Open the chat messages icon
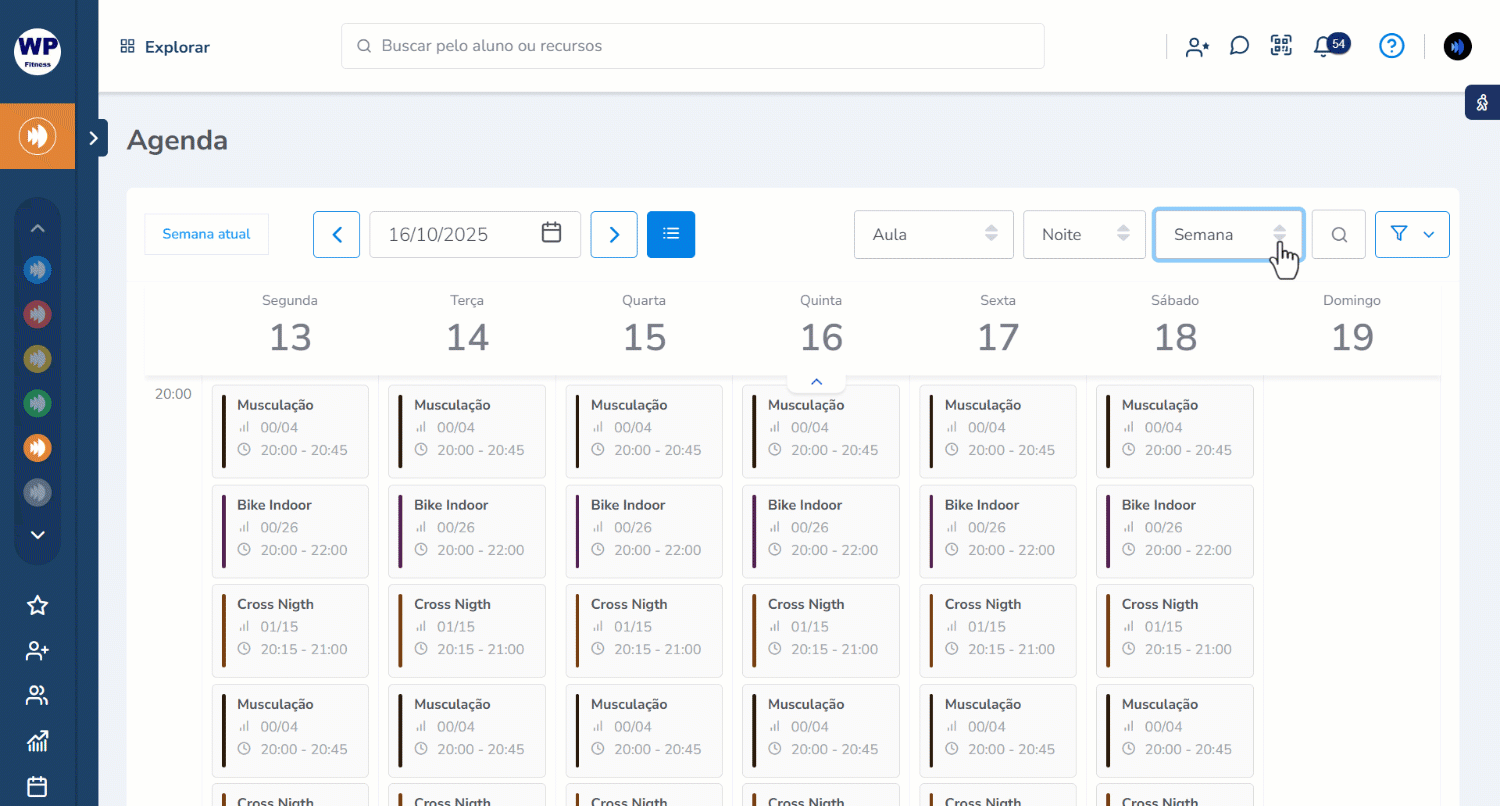1500x806 pixels. (1239, 46)
